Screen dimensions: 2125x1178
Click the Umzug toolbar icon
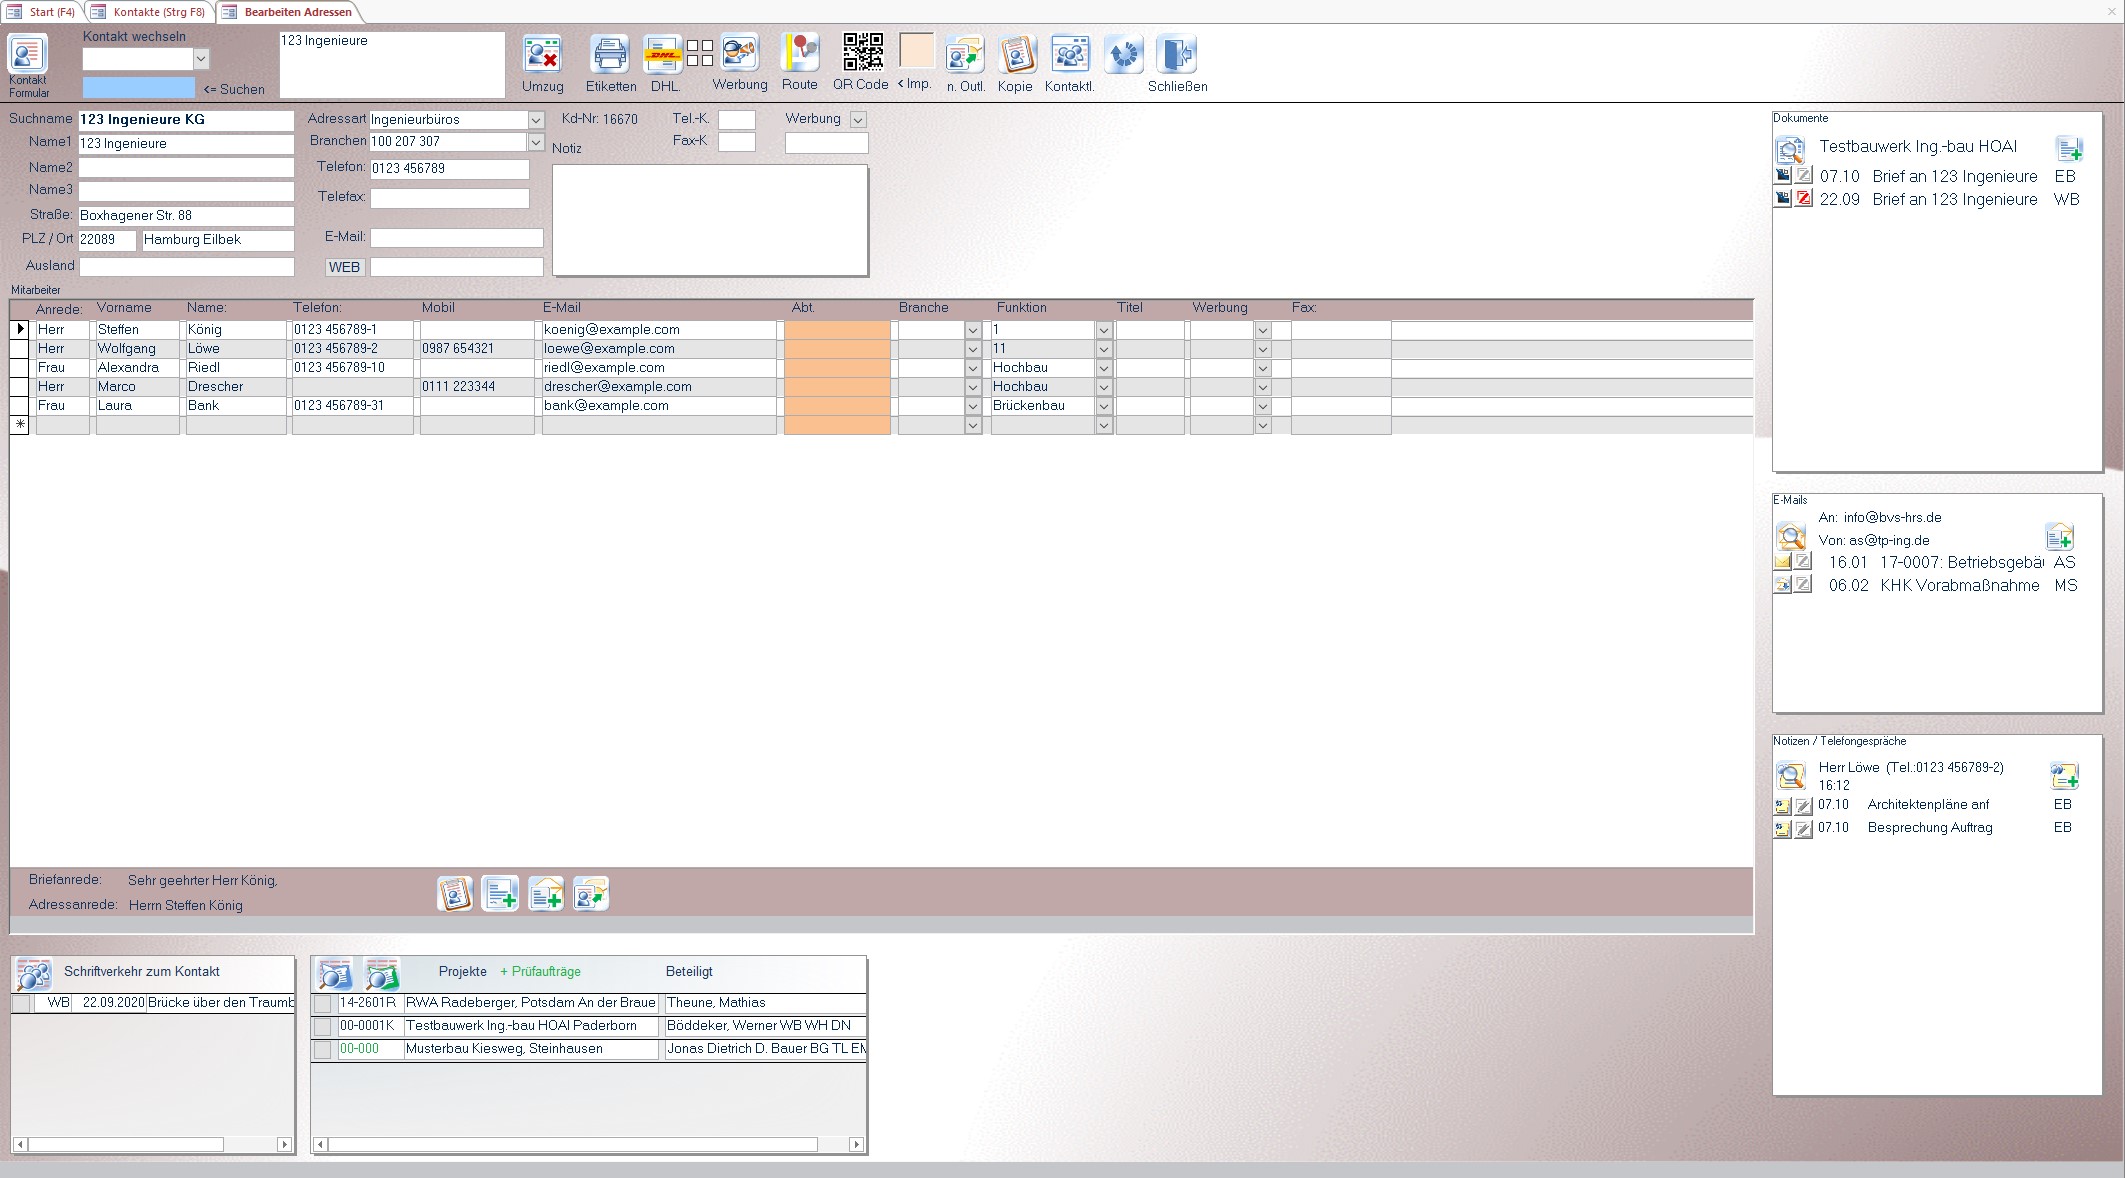coord(542,54)
